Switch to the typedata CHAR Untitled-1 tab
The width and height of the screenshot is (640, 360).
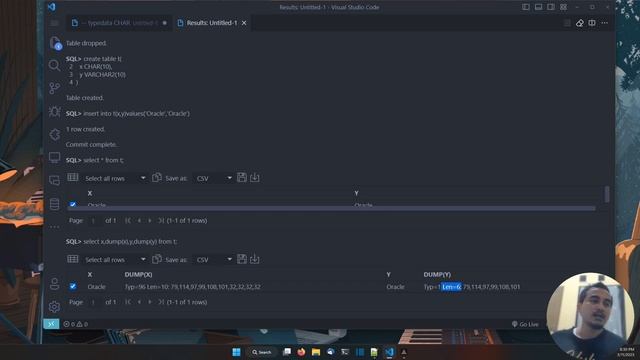coord(118,23)
